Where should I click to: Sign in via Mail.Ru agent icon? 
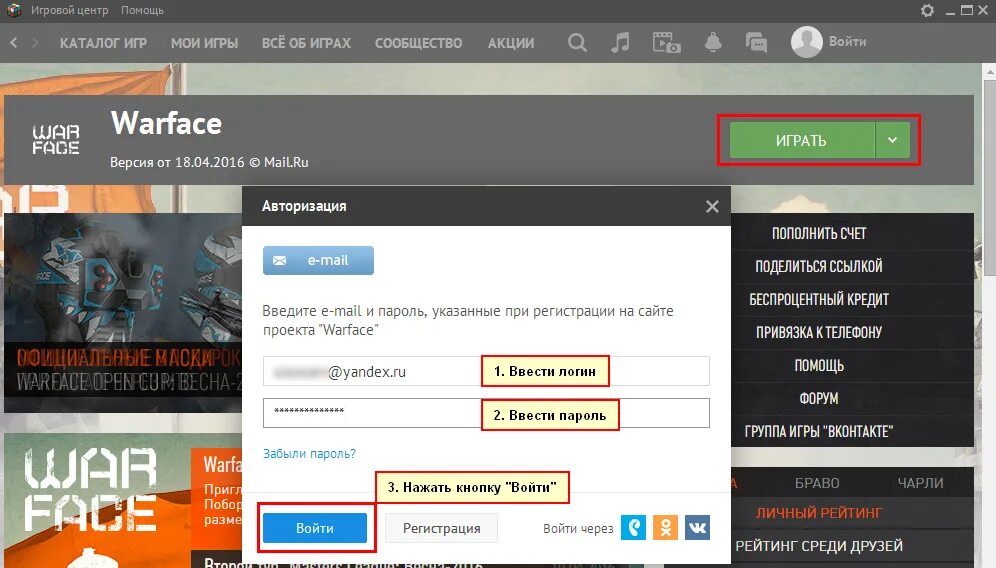633,527
